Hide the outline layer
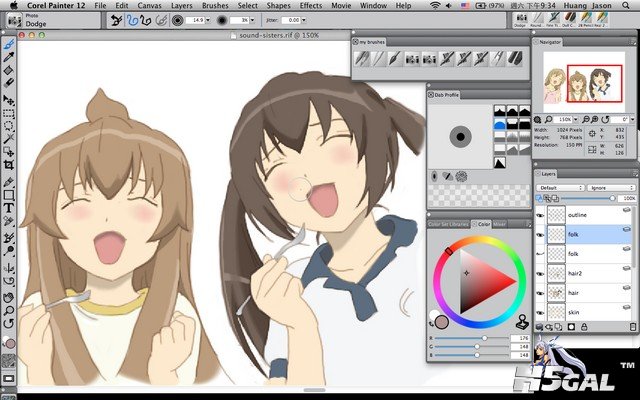The height and width of the screenshot is (400, 640). (540, 215)
